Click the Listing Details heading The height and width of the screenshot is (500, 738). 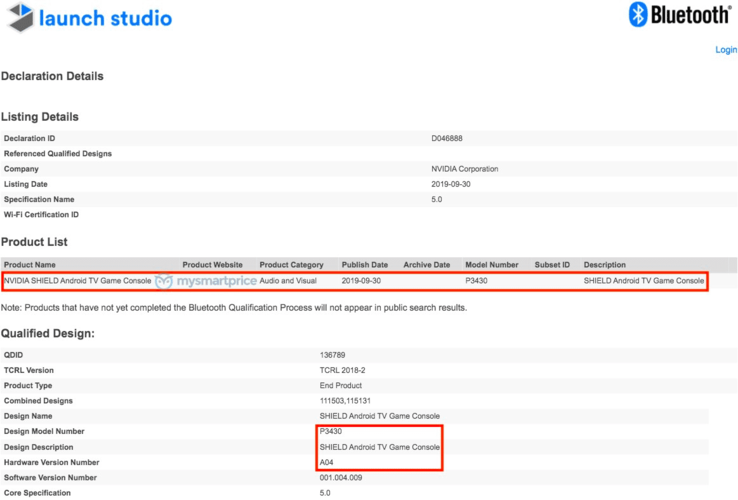[x=40, y=117]
